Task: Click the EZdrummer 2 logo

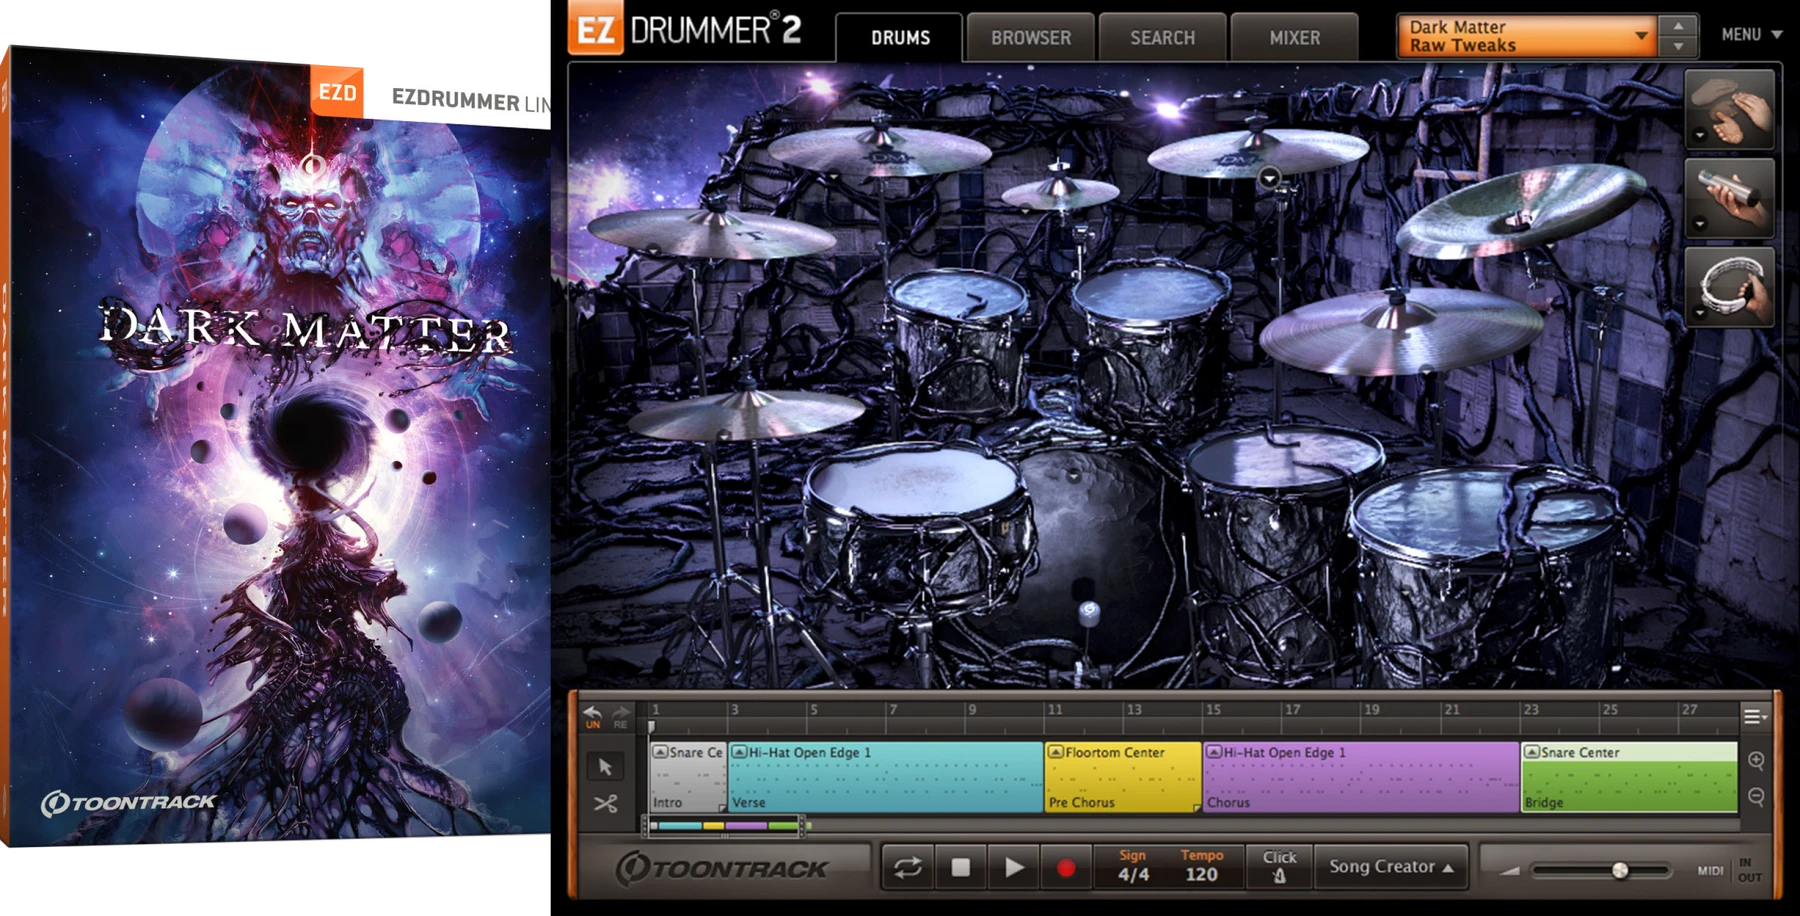Action: (686, 30)
